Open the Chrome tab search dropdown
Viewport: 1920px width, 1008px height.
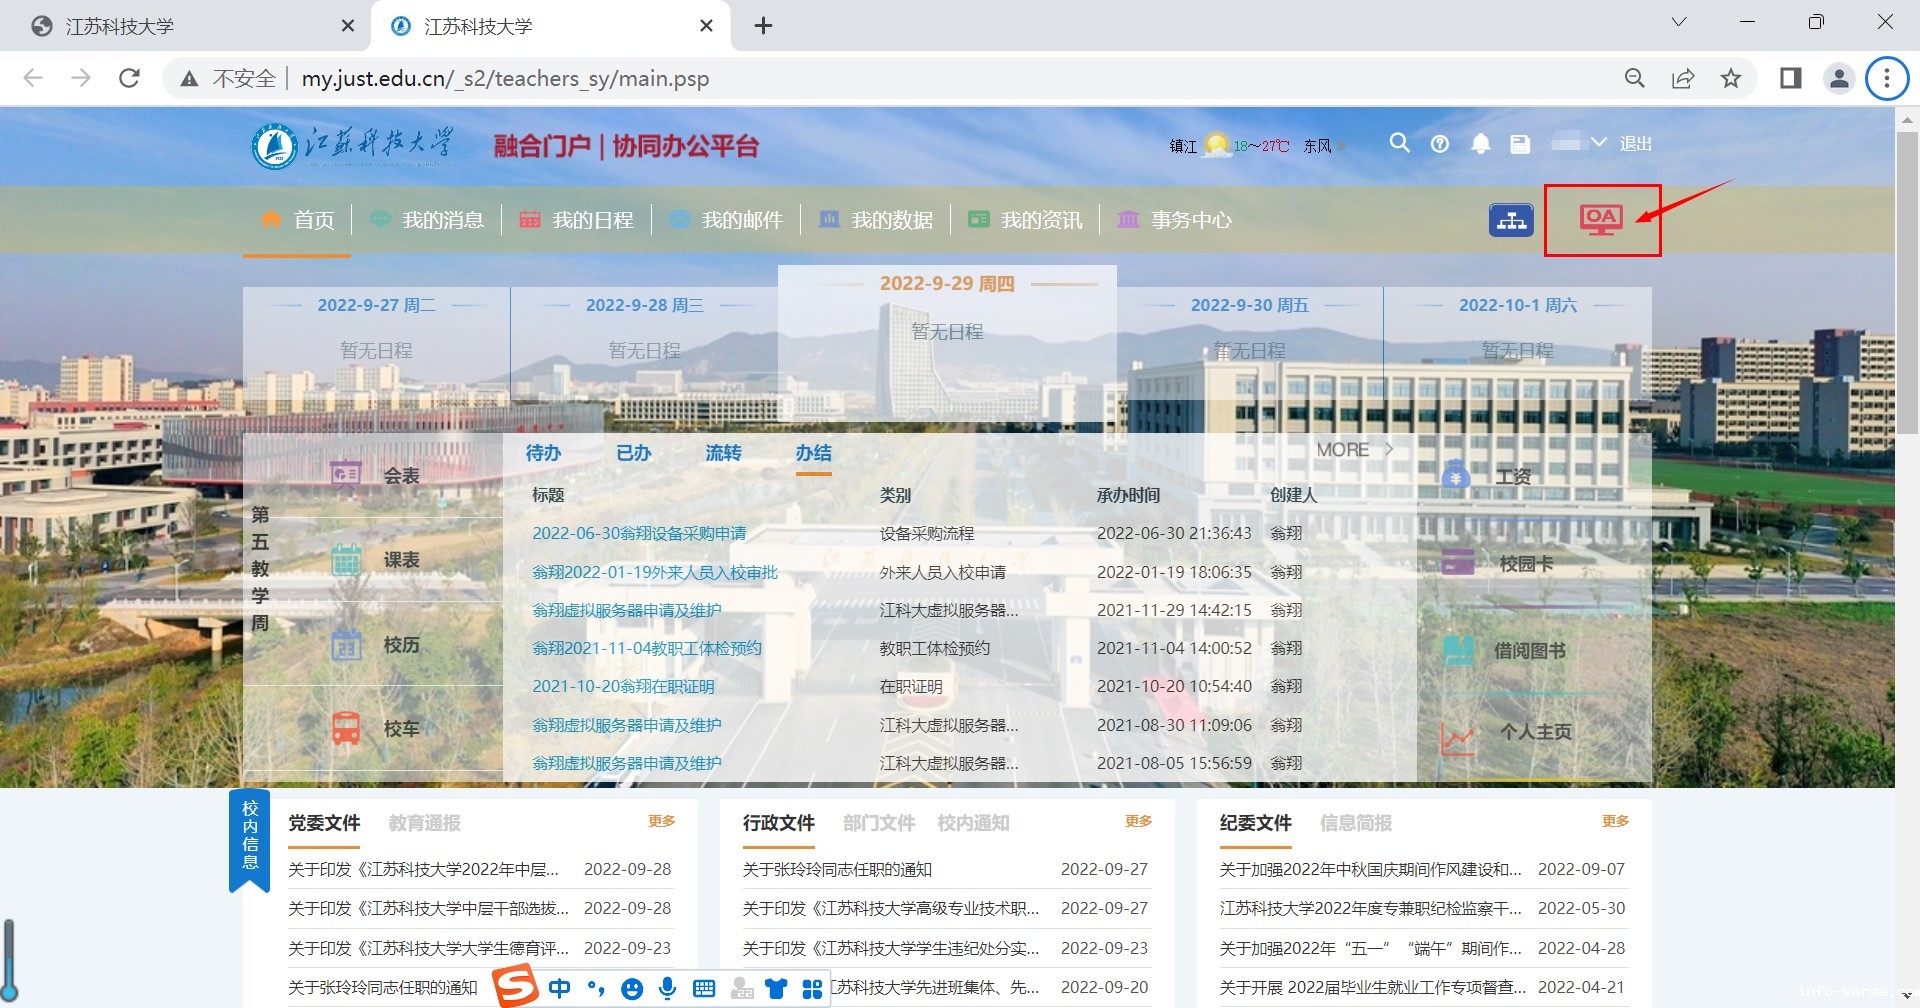tap(1678, 22)
